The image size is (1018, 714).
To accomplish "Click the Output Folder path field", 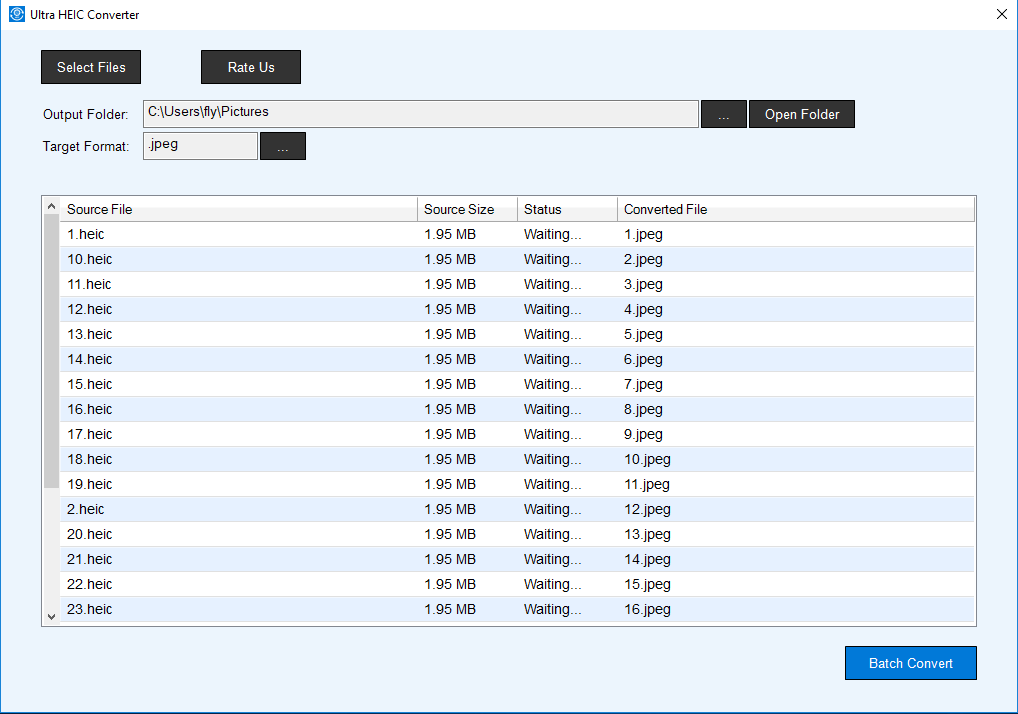I will [421, 114].
